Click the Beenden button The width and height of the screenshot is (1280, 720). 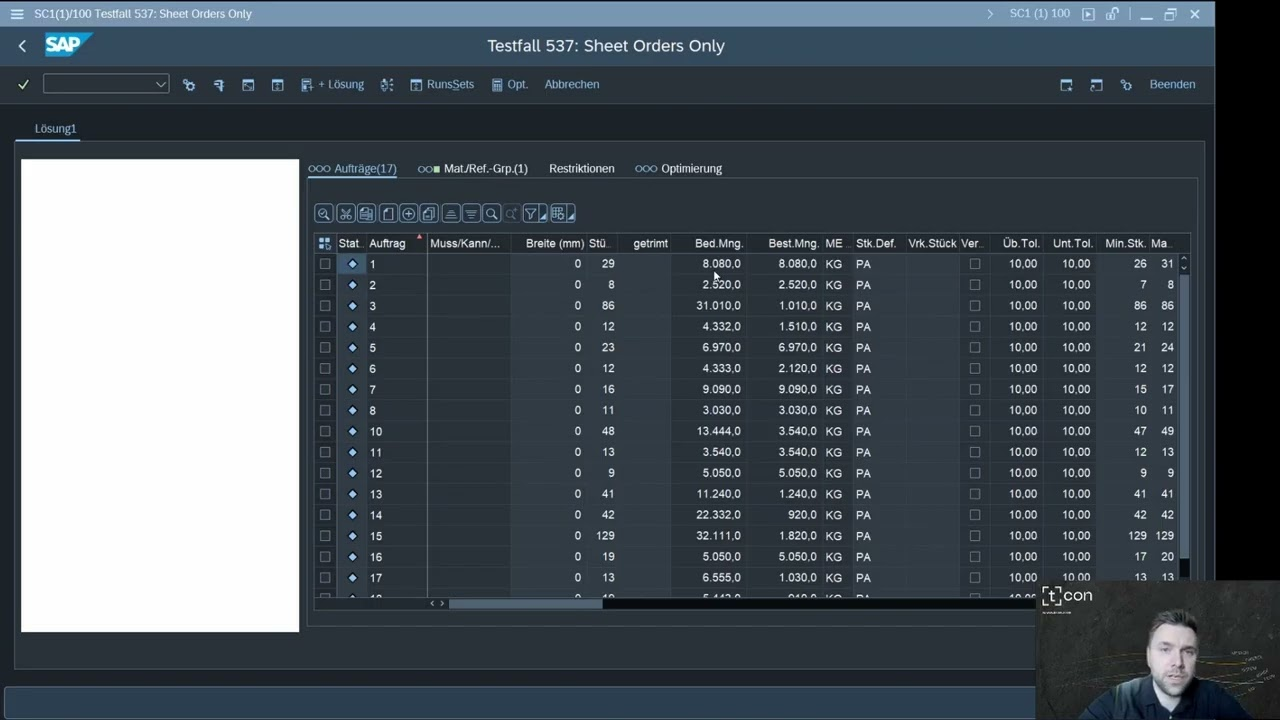point(1172,84)
